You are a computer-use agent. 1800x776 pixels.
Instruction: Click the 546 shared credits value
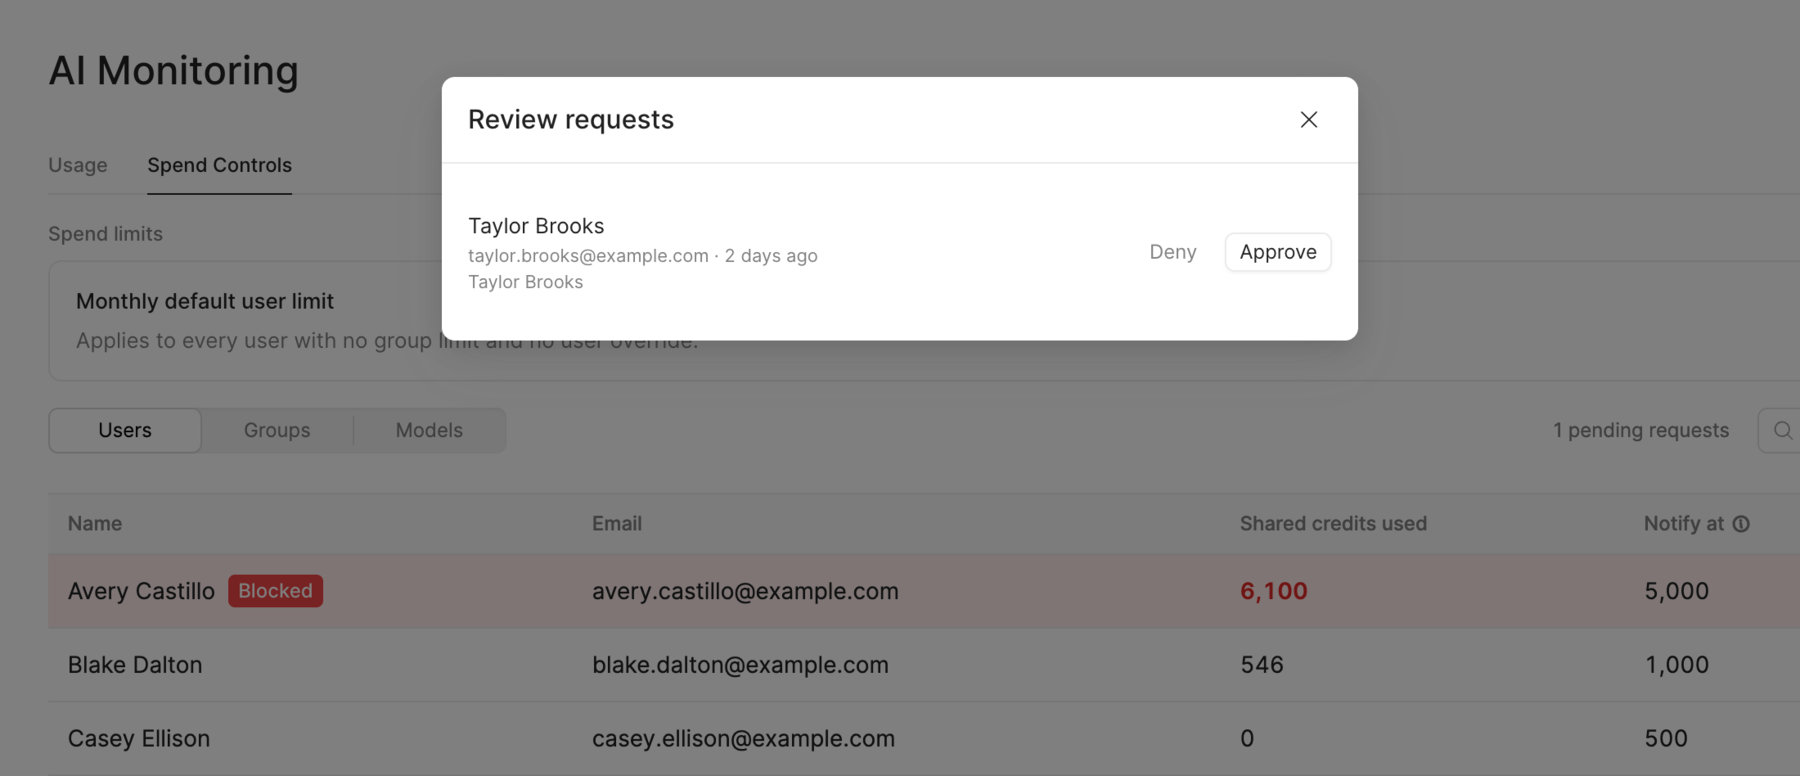pos(1262,665)
